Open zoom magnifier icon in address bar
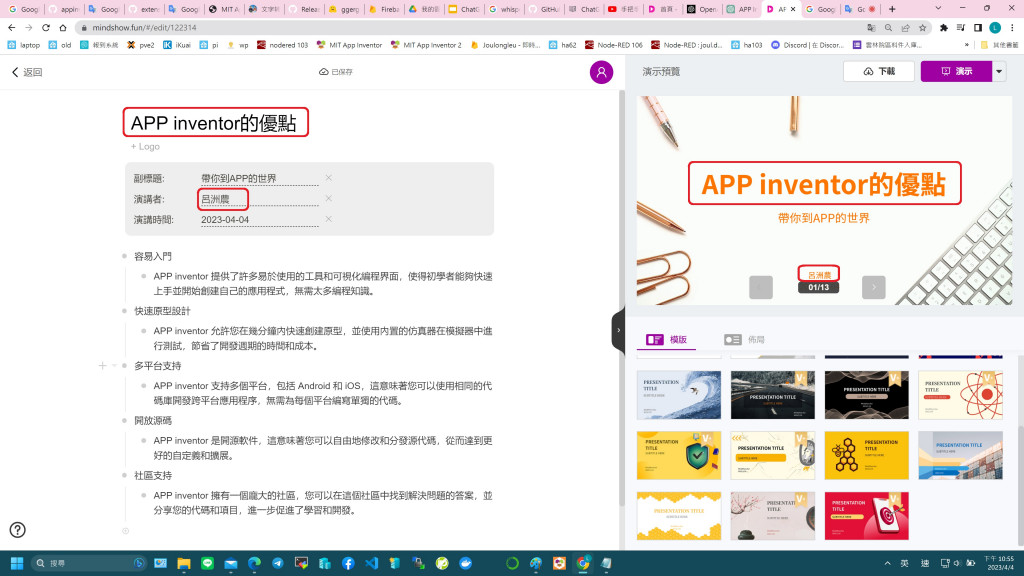This screenshot has width=1024, height=576. (x=888, y=27)
